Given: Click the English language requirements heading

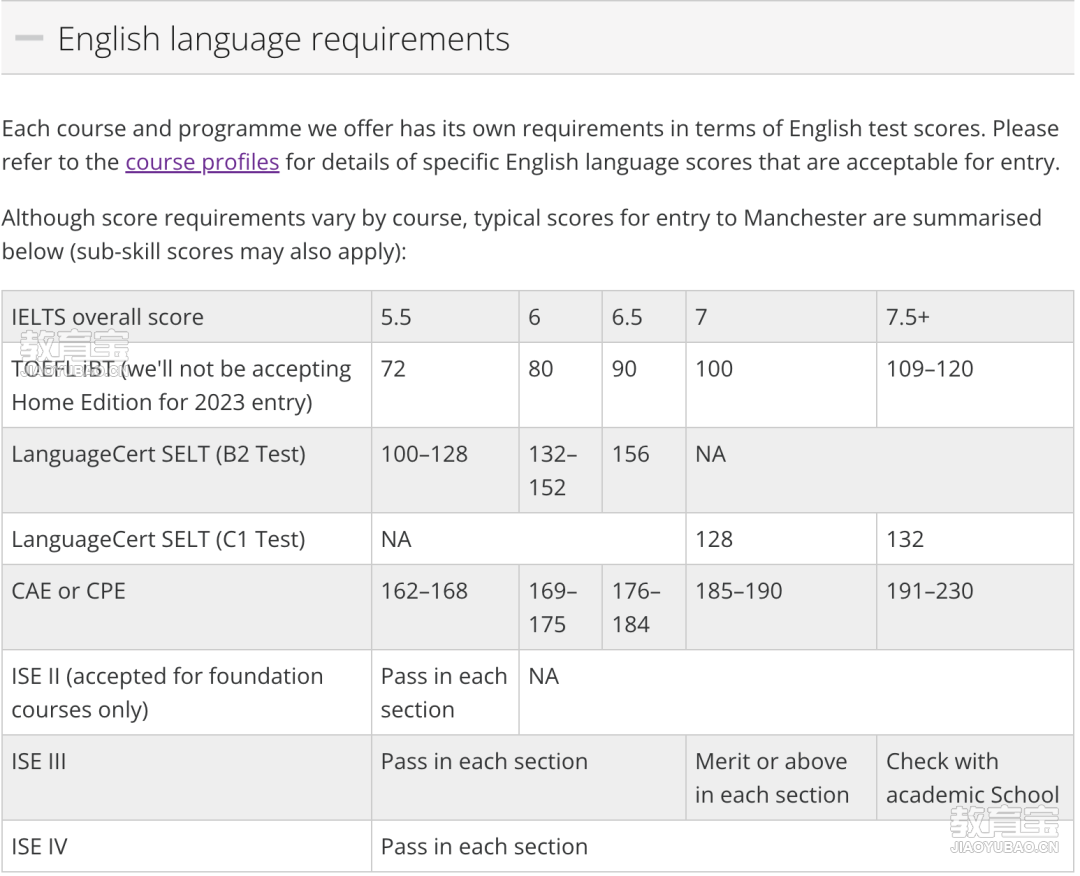Looking at the screenshot, I should (283, 39).
